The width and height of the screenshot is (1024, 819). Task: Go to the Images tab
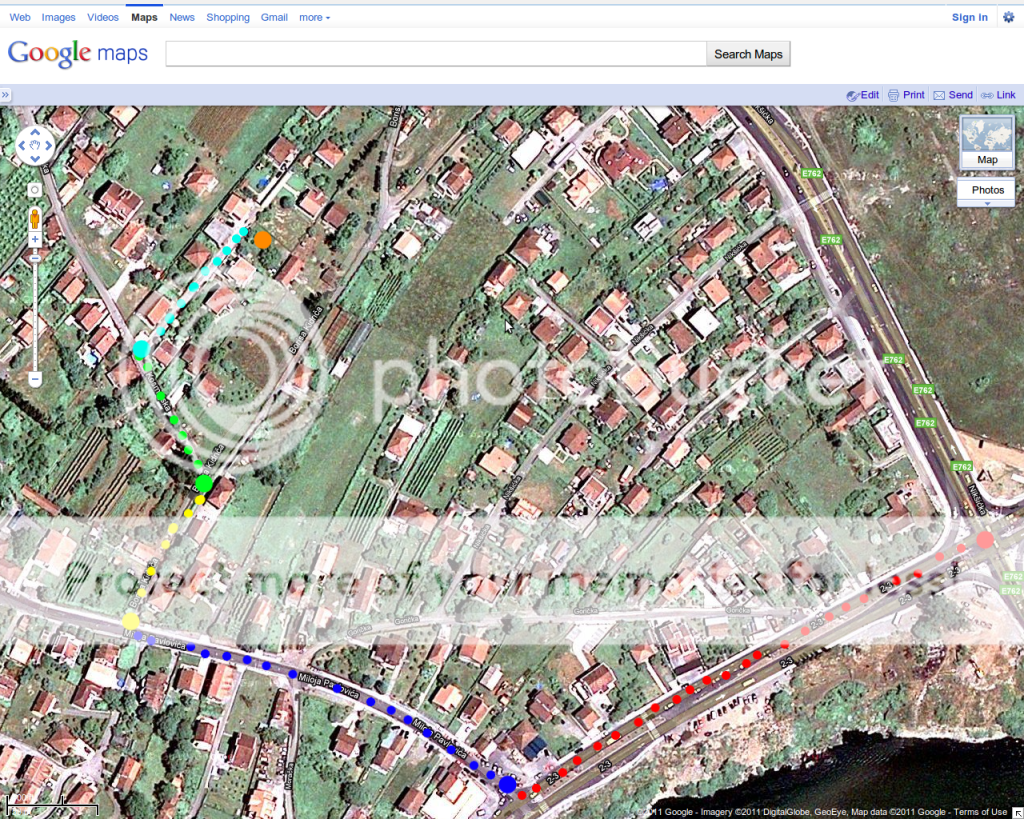pyautogui.click(x=58, y=17)
